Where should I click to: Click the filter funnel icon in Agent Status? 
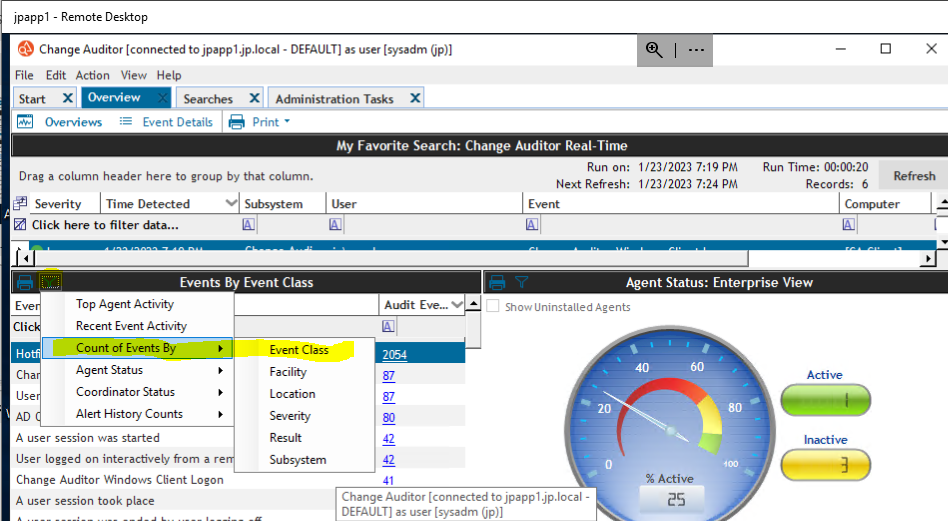[521, 282]
